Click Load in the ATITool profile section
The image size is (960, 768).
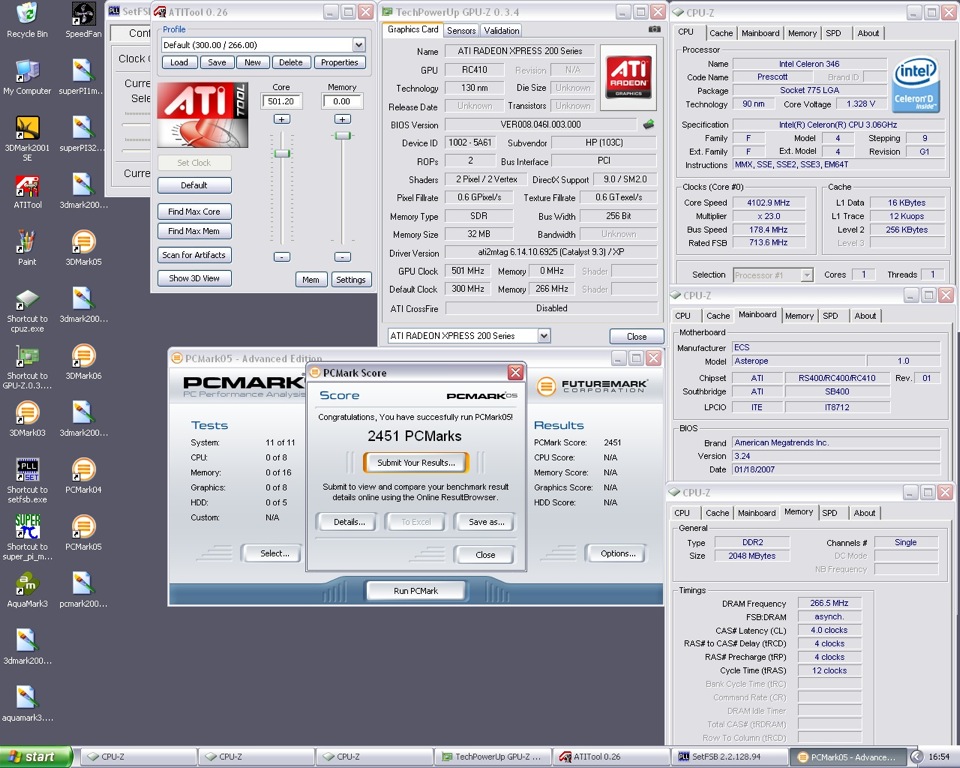(x=179, y=62)
